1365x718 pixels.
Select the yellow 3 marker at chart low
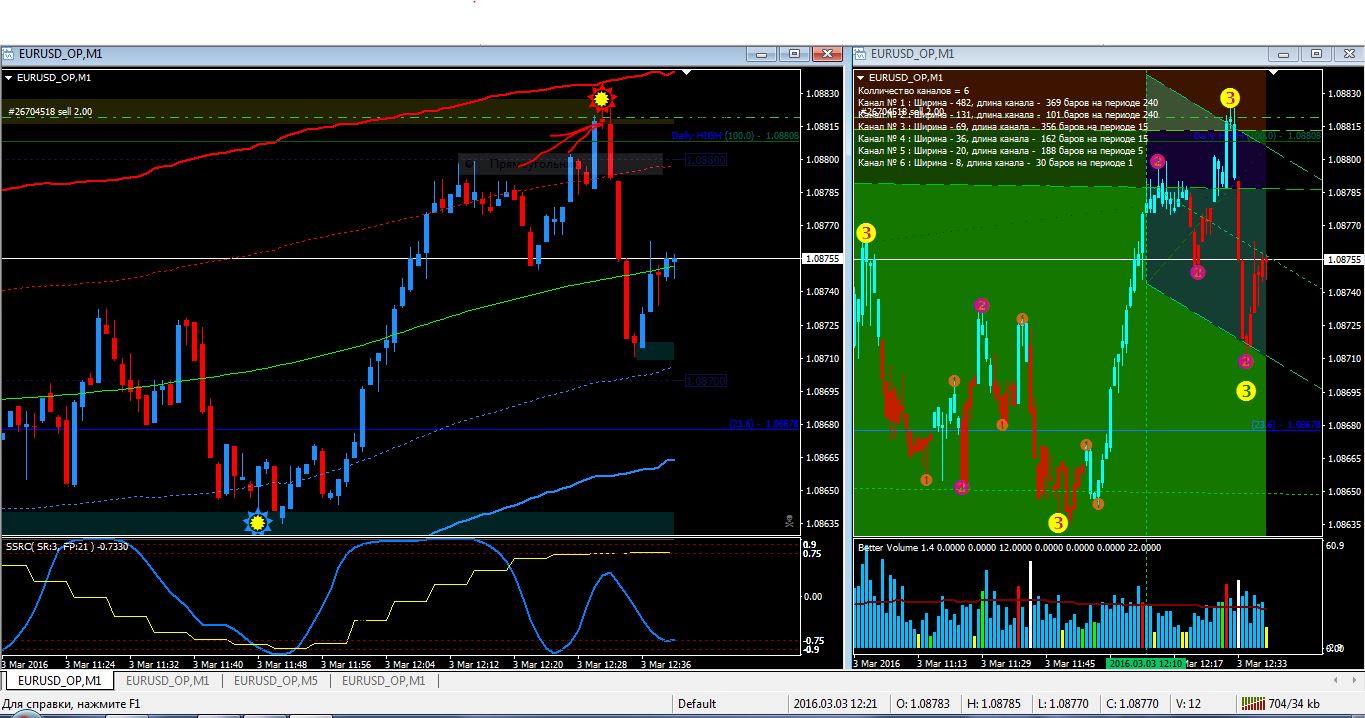(1058, 521)
